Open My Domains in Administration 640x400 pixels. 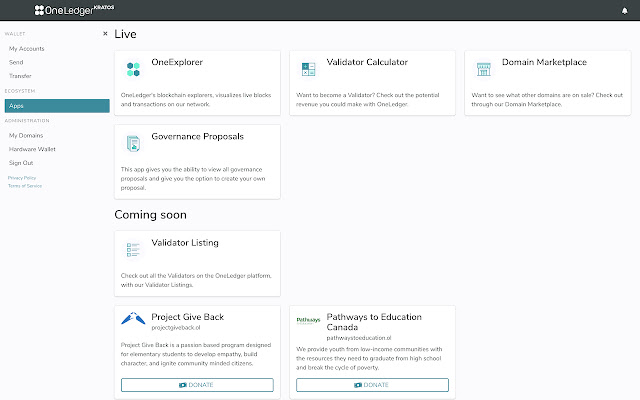[26, 136]
